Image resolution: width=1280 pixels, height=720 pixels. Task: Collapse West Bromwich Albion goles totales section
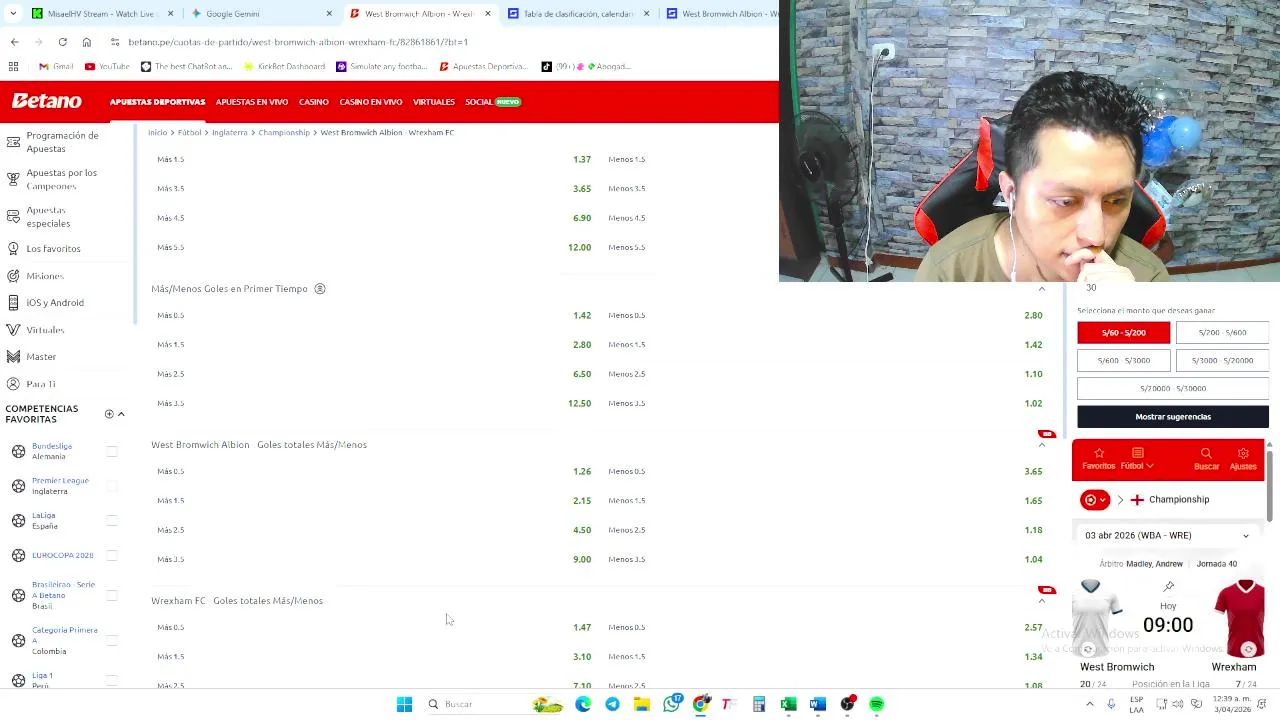(1041, 445)
